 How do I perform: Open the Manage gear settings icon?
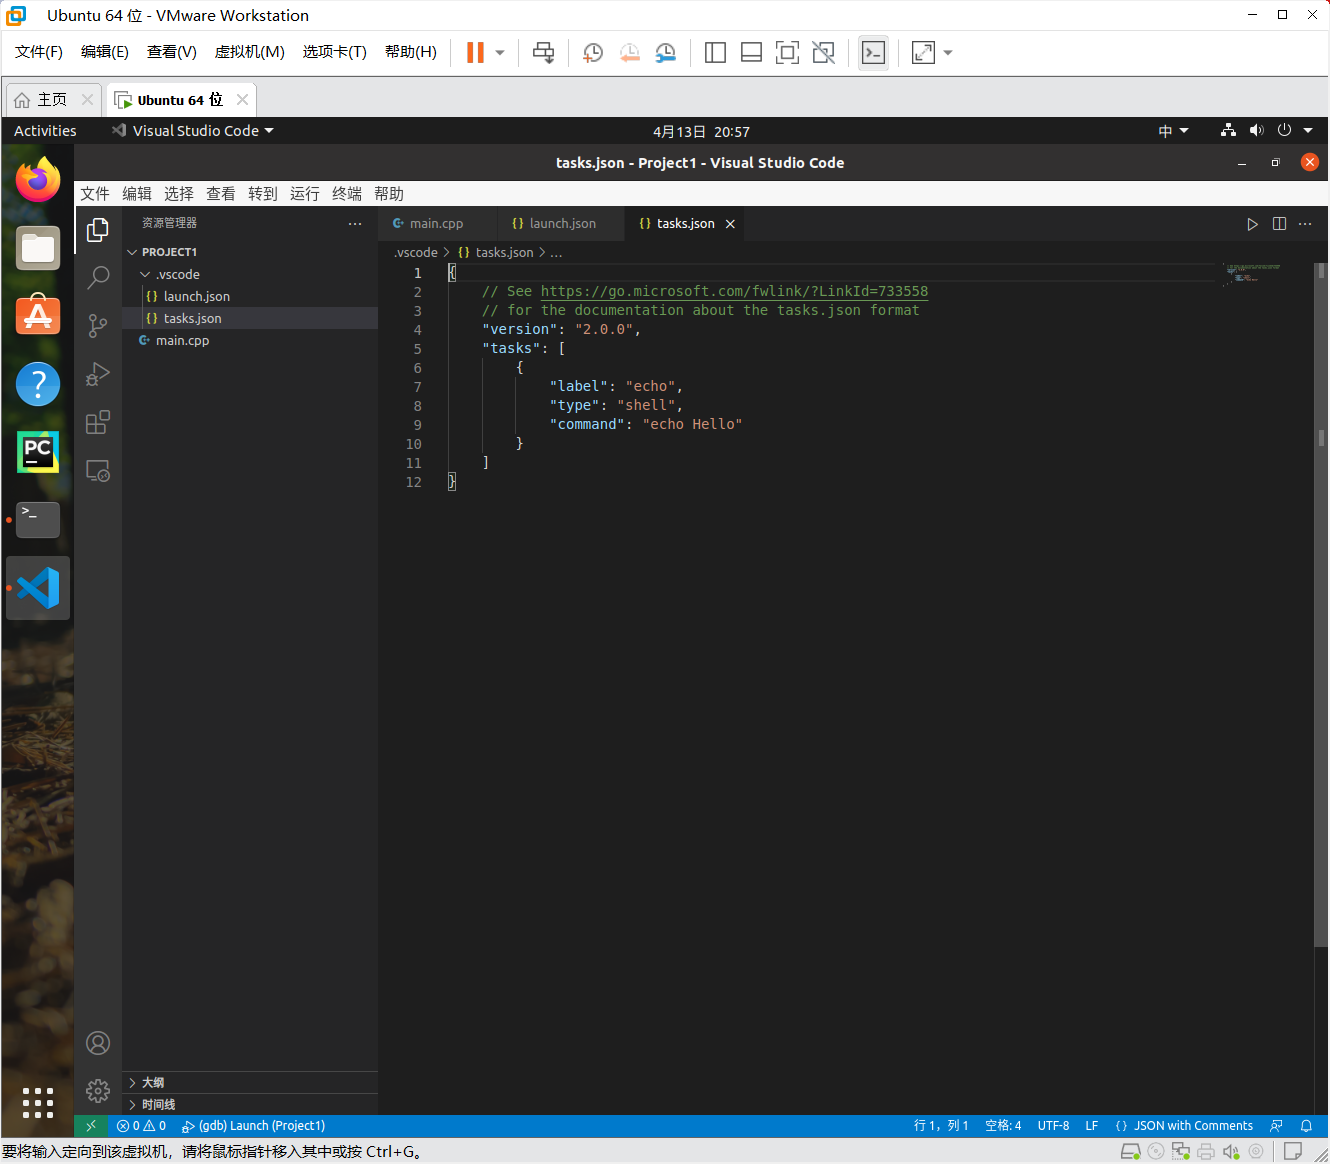98,1090
